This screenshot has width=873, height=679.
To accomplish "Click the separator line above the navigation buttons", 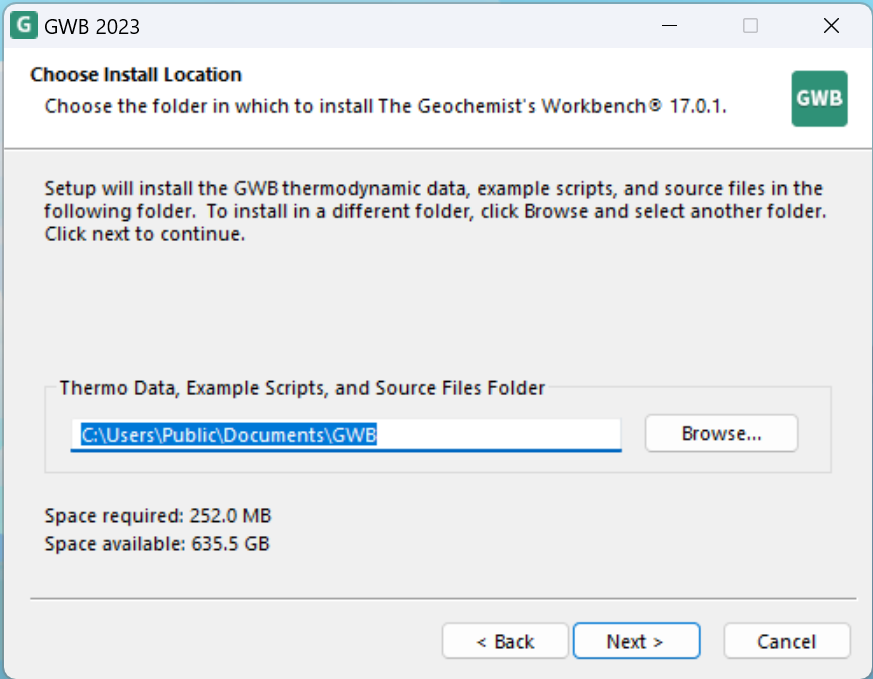I will pos(443,599).
